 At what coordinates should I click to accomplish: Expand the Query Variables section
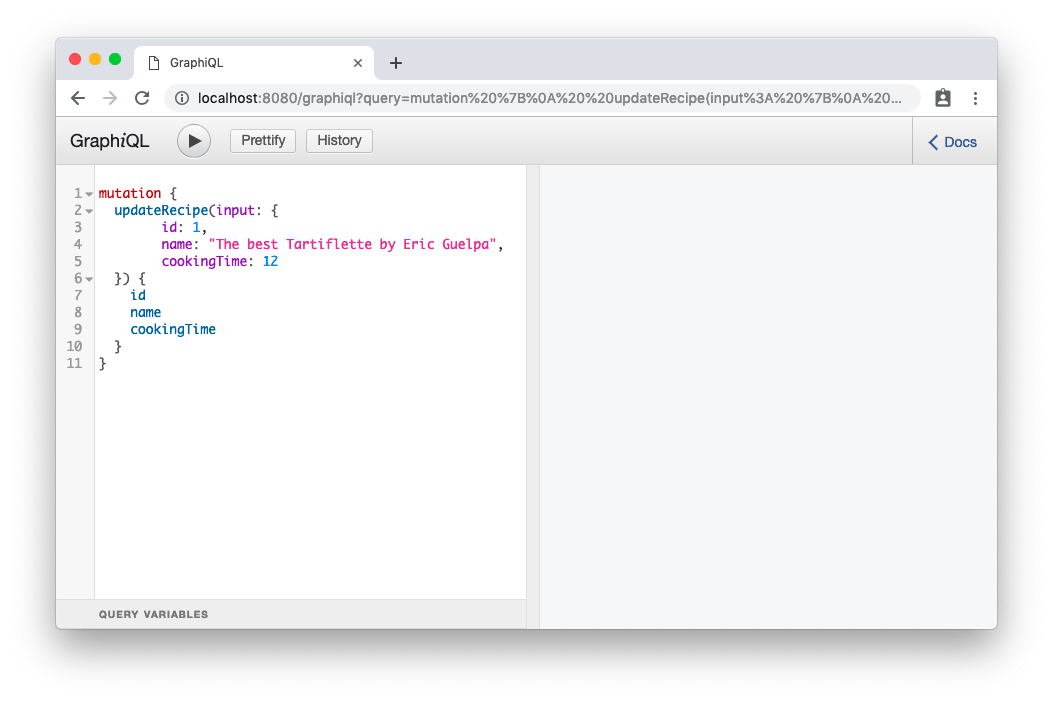153,614
